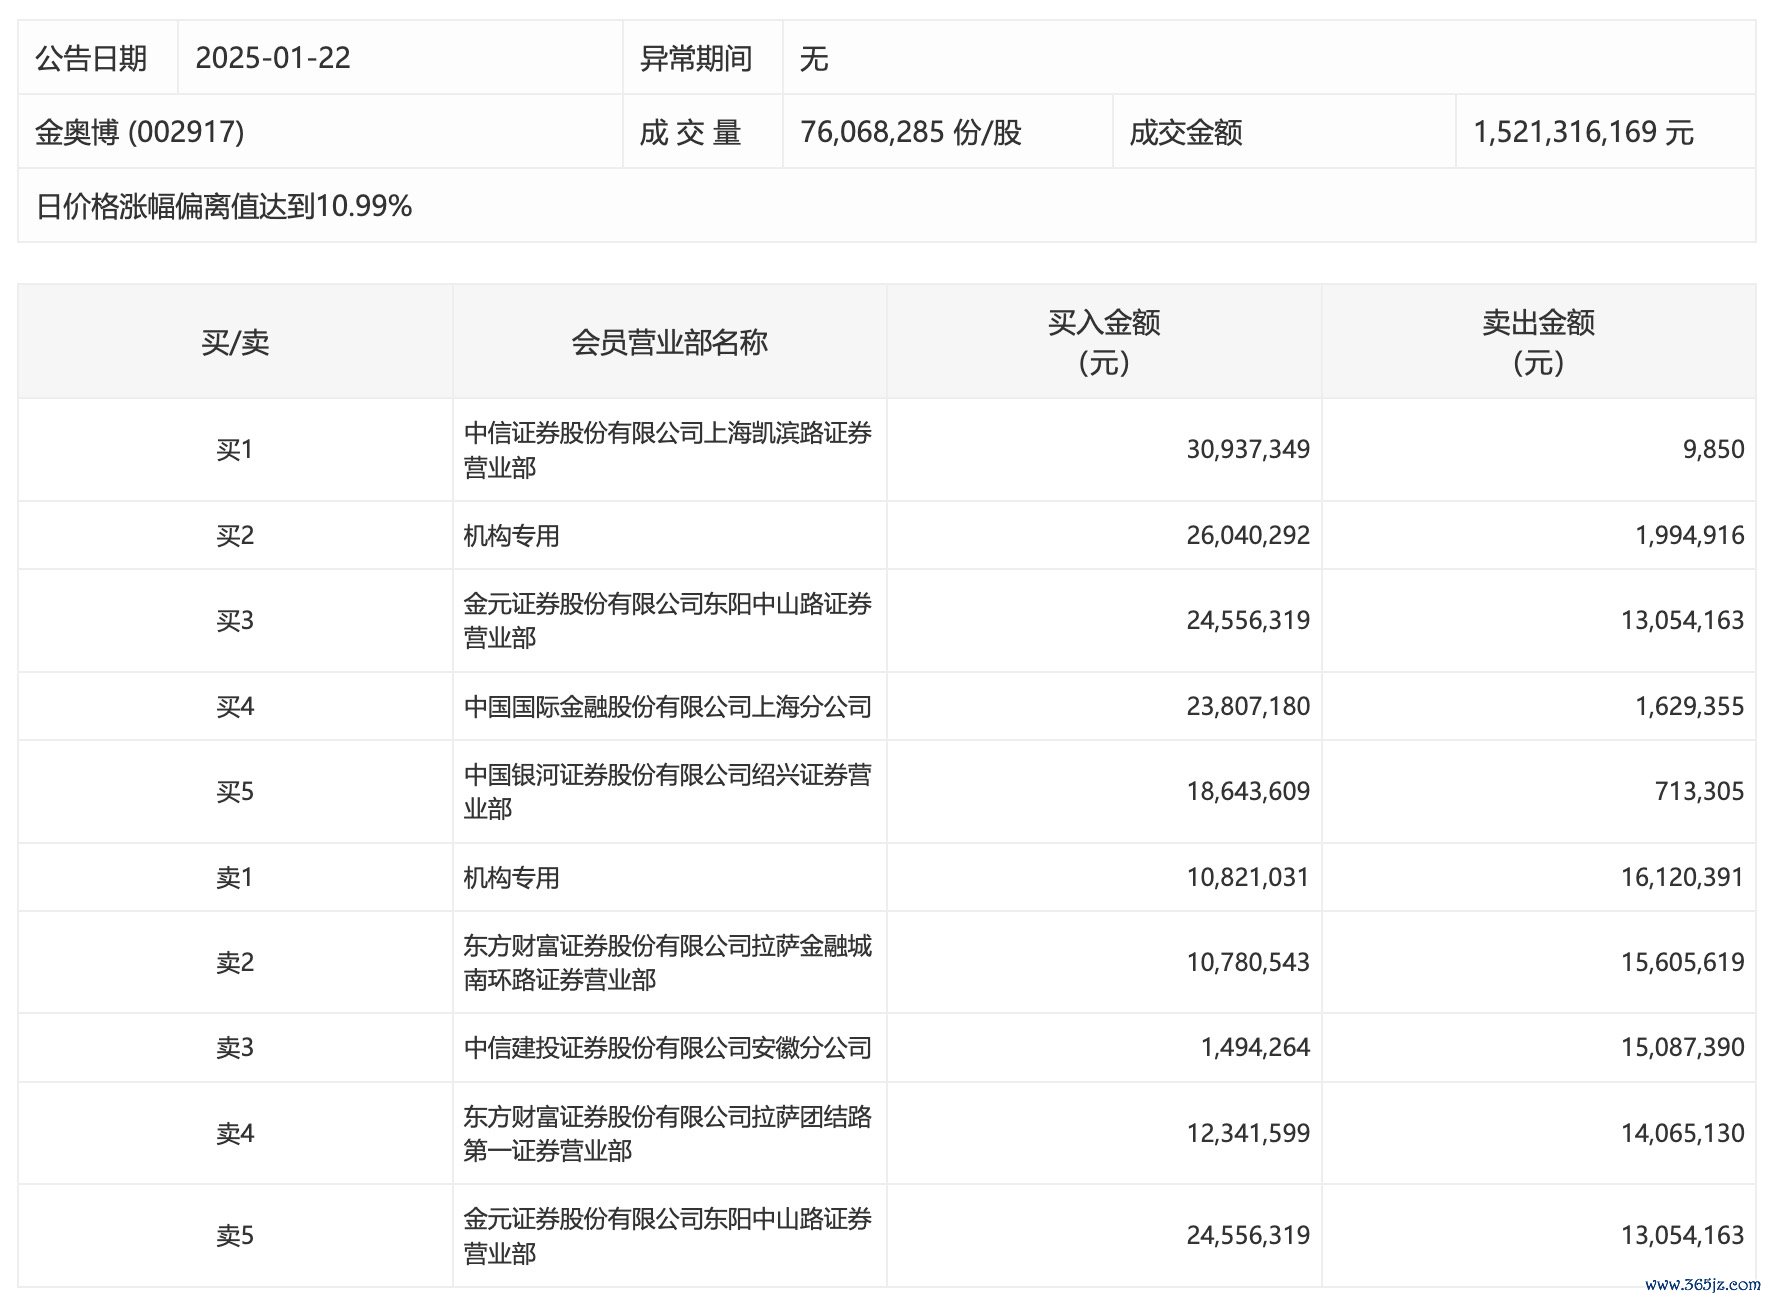Select the date 2025-01-22

tap(273, 58)
